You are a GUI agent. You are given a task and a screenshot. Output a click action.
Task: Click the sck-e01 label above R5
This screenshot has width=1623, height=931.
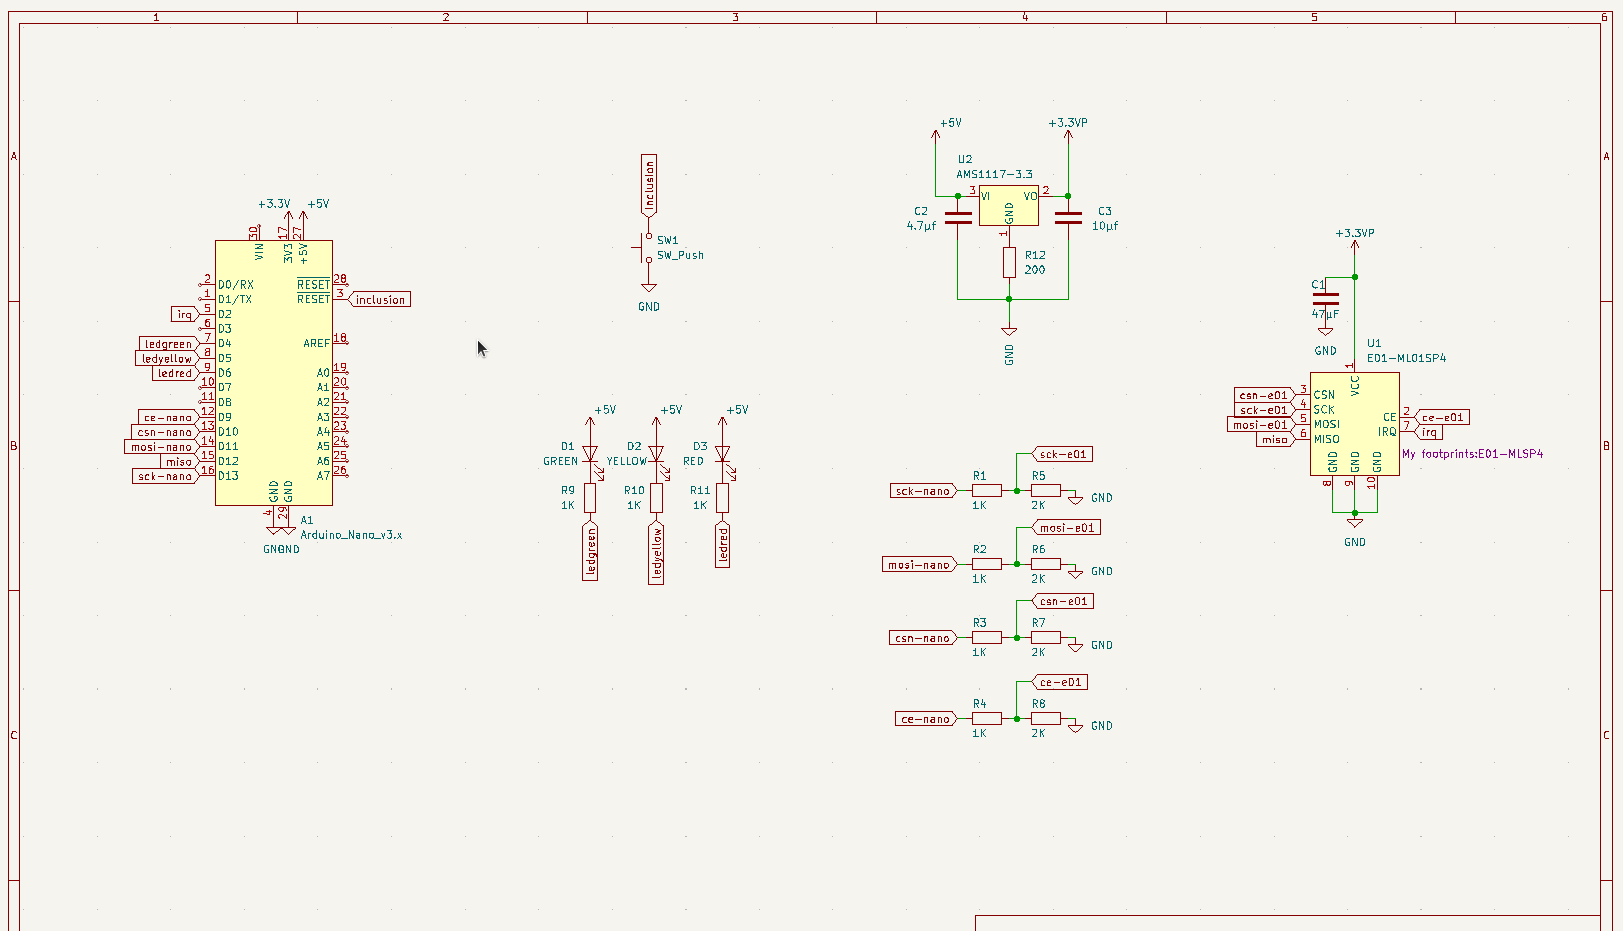(x=1062, y=454)
